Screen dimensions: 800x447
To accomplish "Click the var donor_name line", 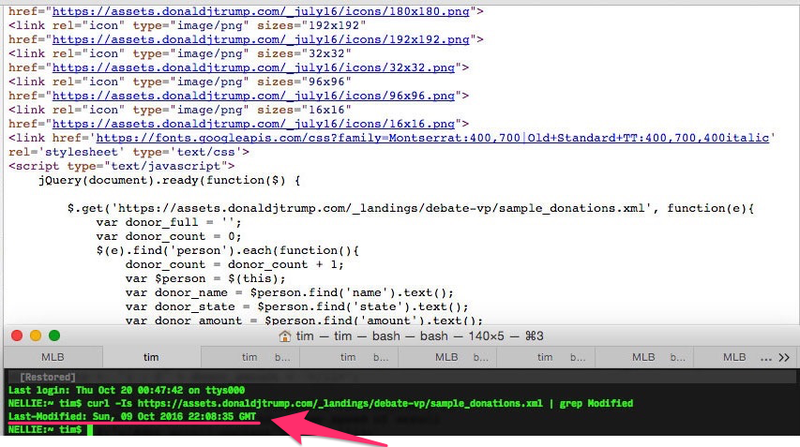I will coord(290,292).
